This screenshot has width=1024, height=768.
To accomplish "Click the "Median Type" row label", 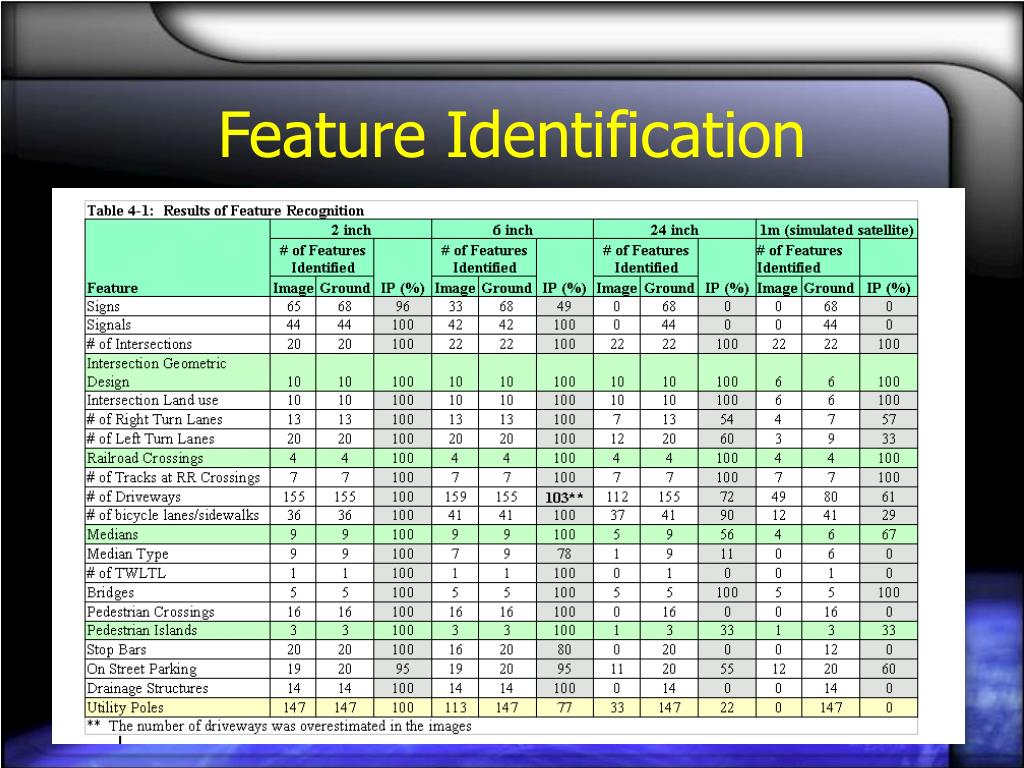I will point(127,554).
